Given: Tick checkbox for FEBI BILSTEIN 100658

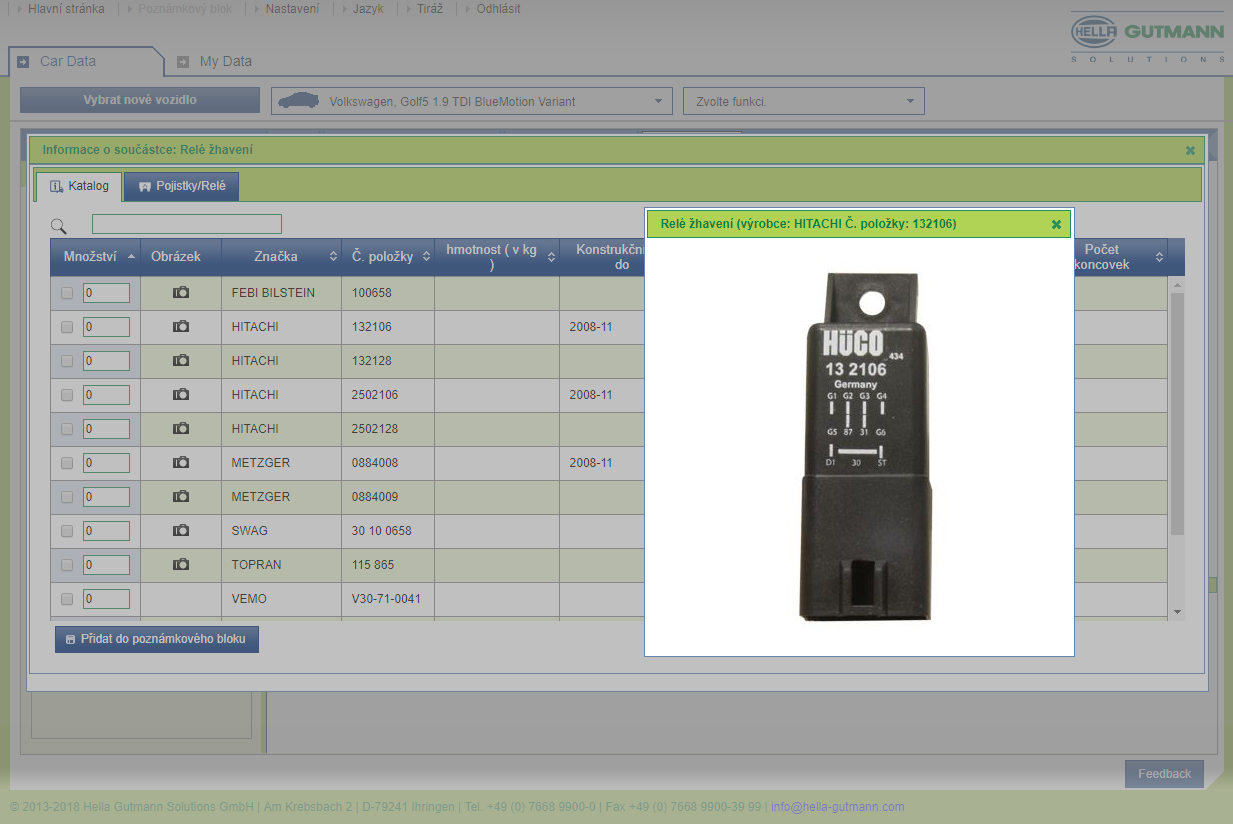Looking at the screenshot, I should coord(67,293).
